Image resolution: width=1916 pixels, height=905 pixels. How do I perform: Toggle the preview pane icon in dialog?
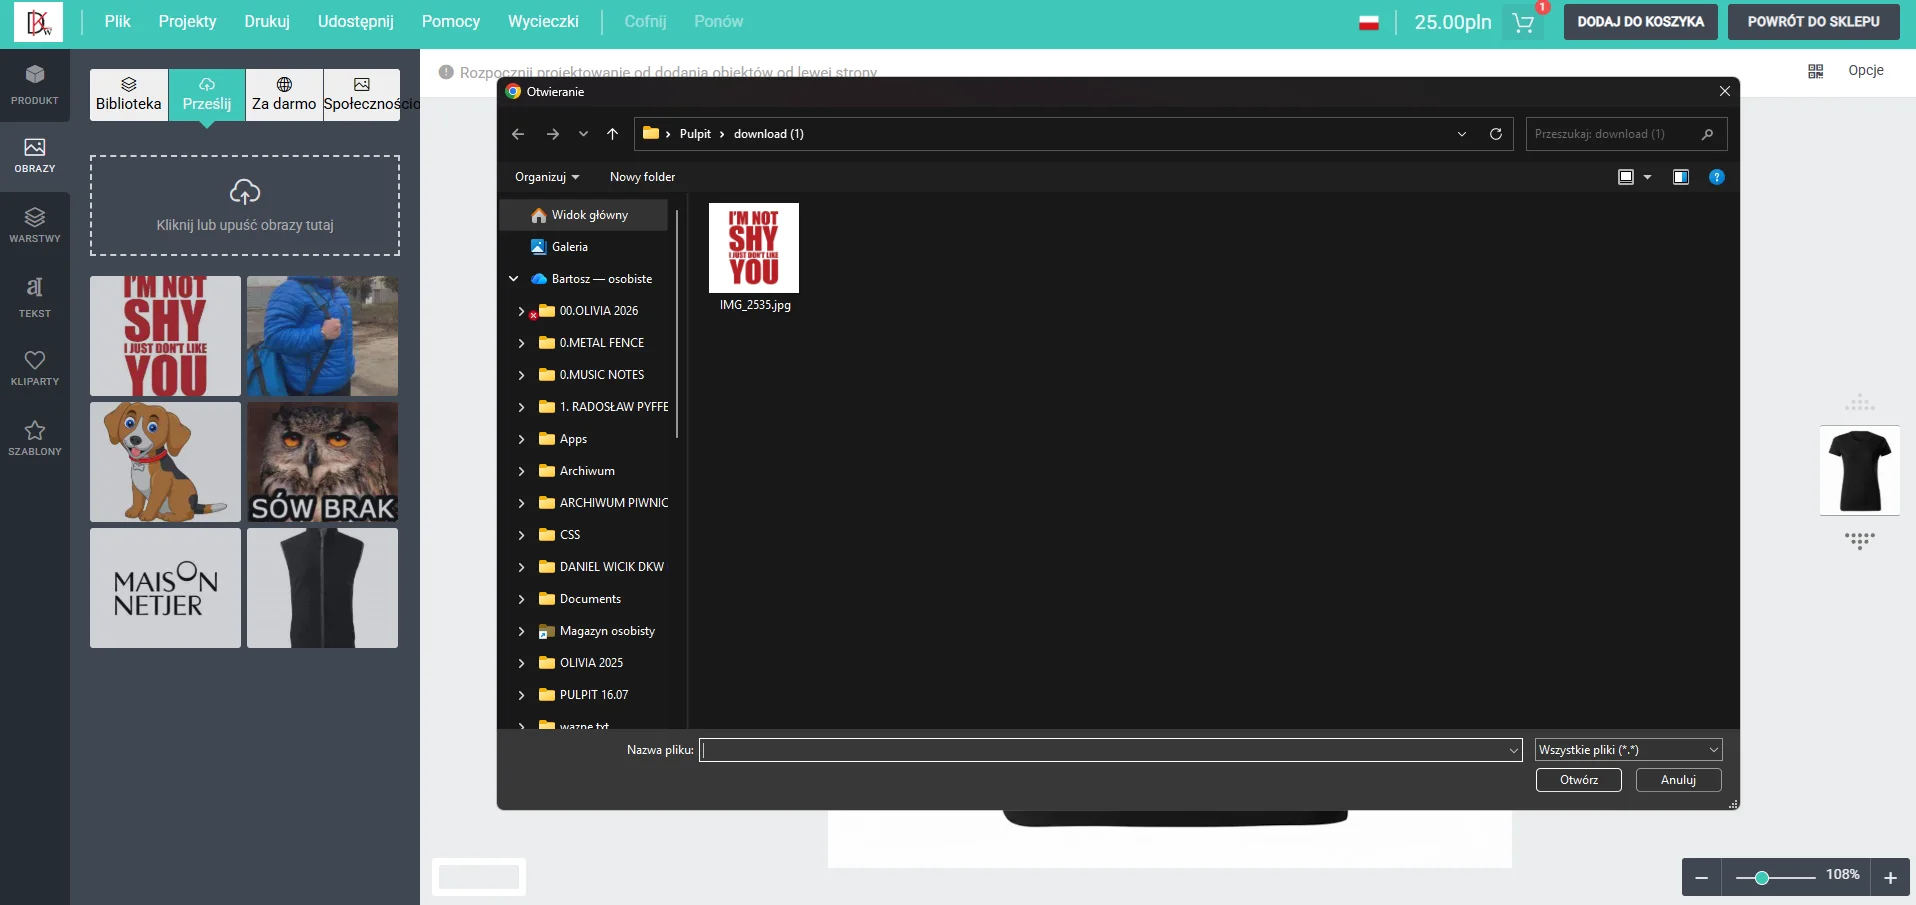click(1681, 177)
